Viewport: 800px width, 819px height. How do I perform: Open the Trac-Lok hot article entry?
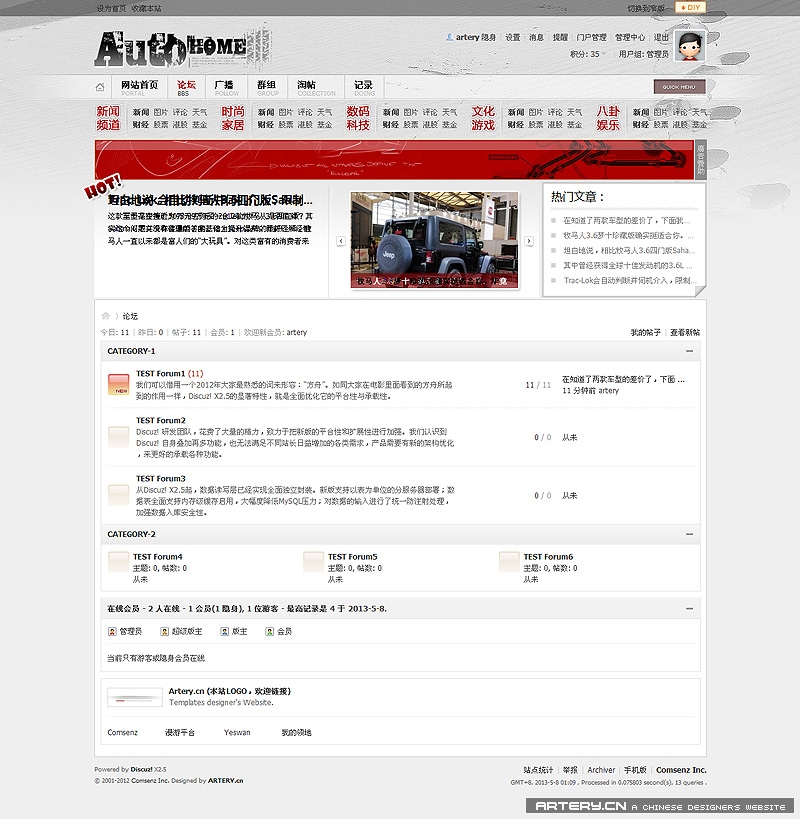[x=630, y=280]
